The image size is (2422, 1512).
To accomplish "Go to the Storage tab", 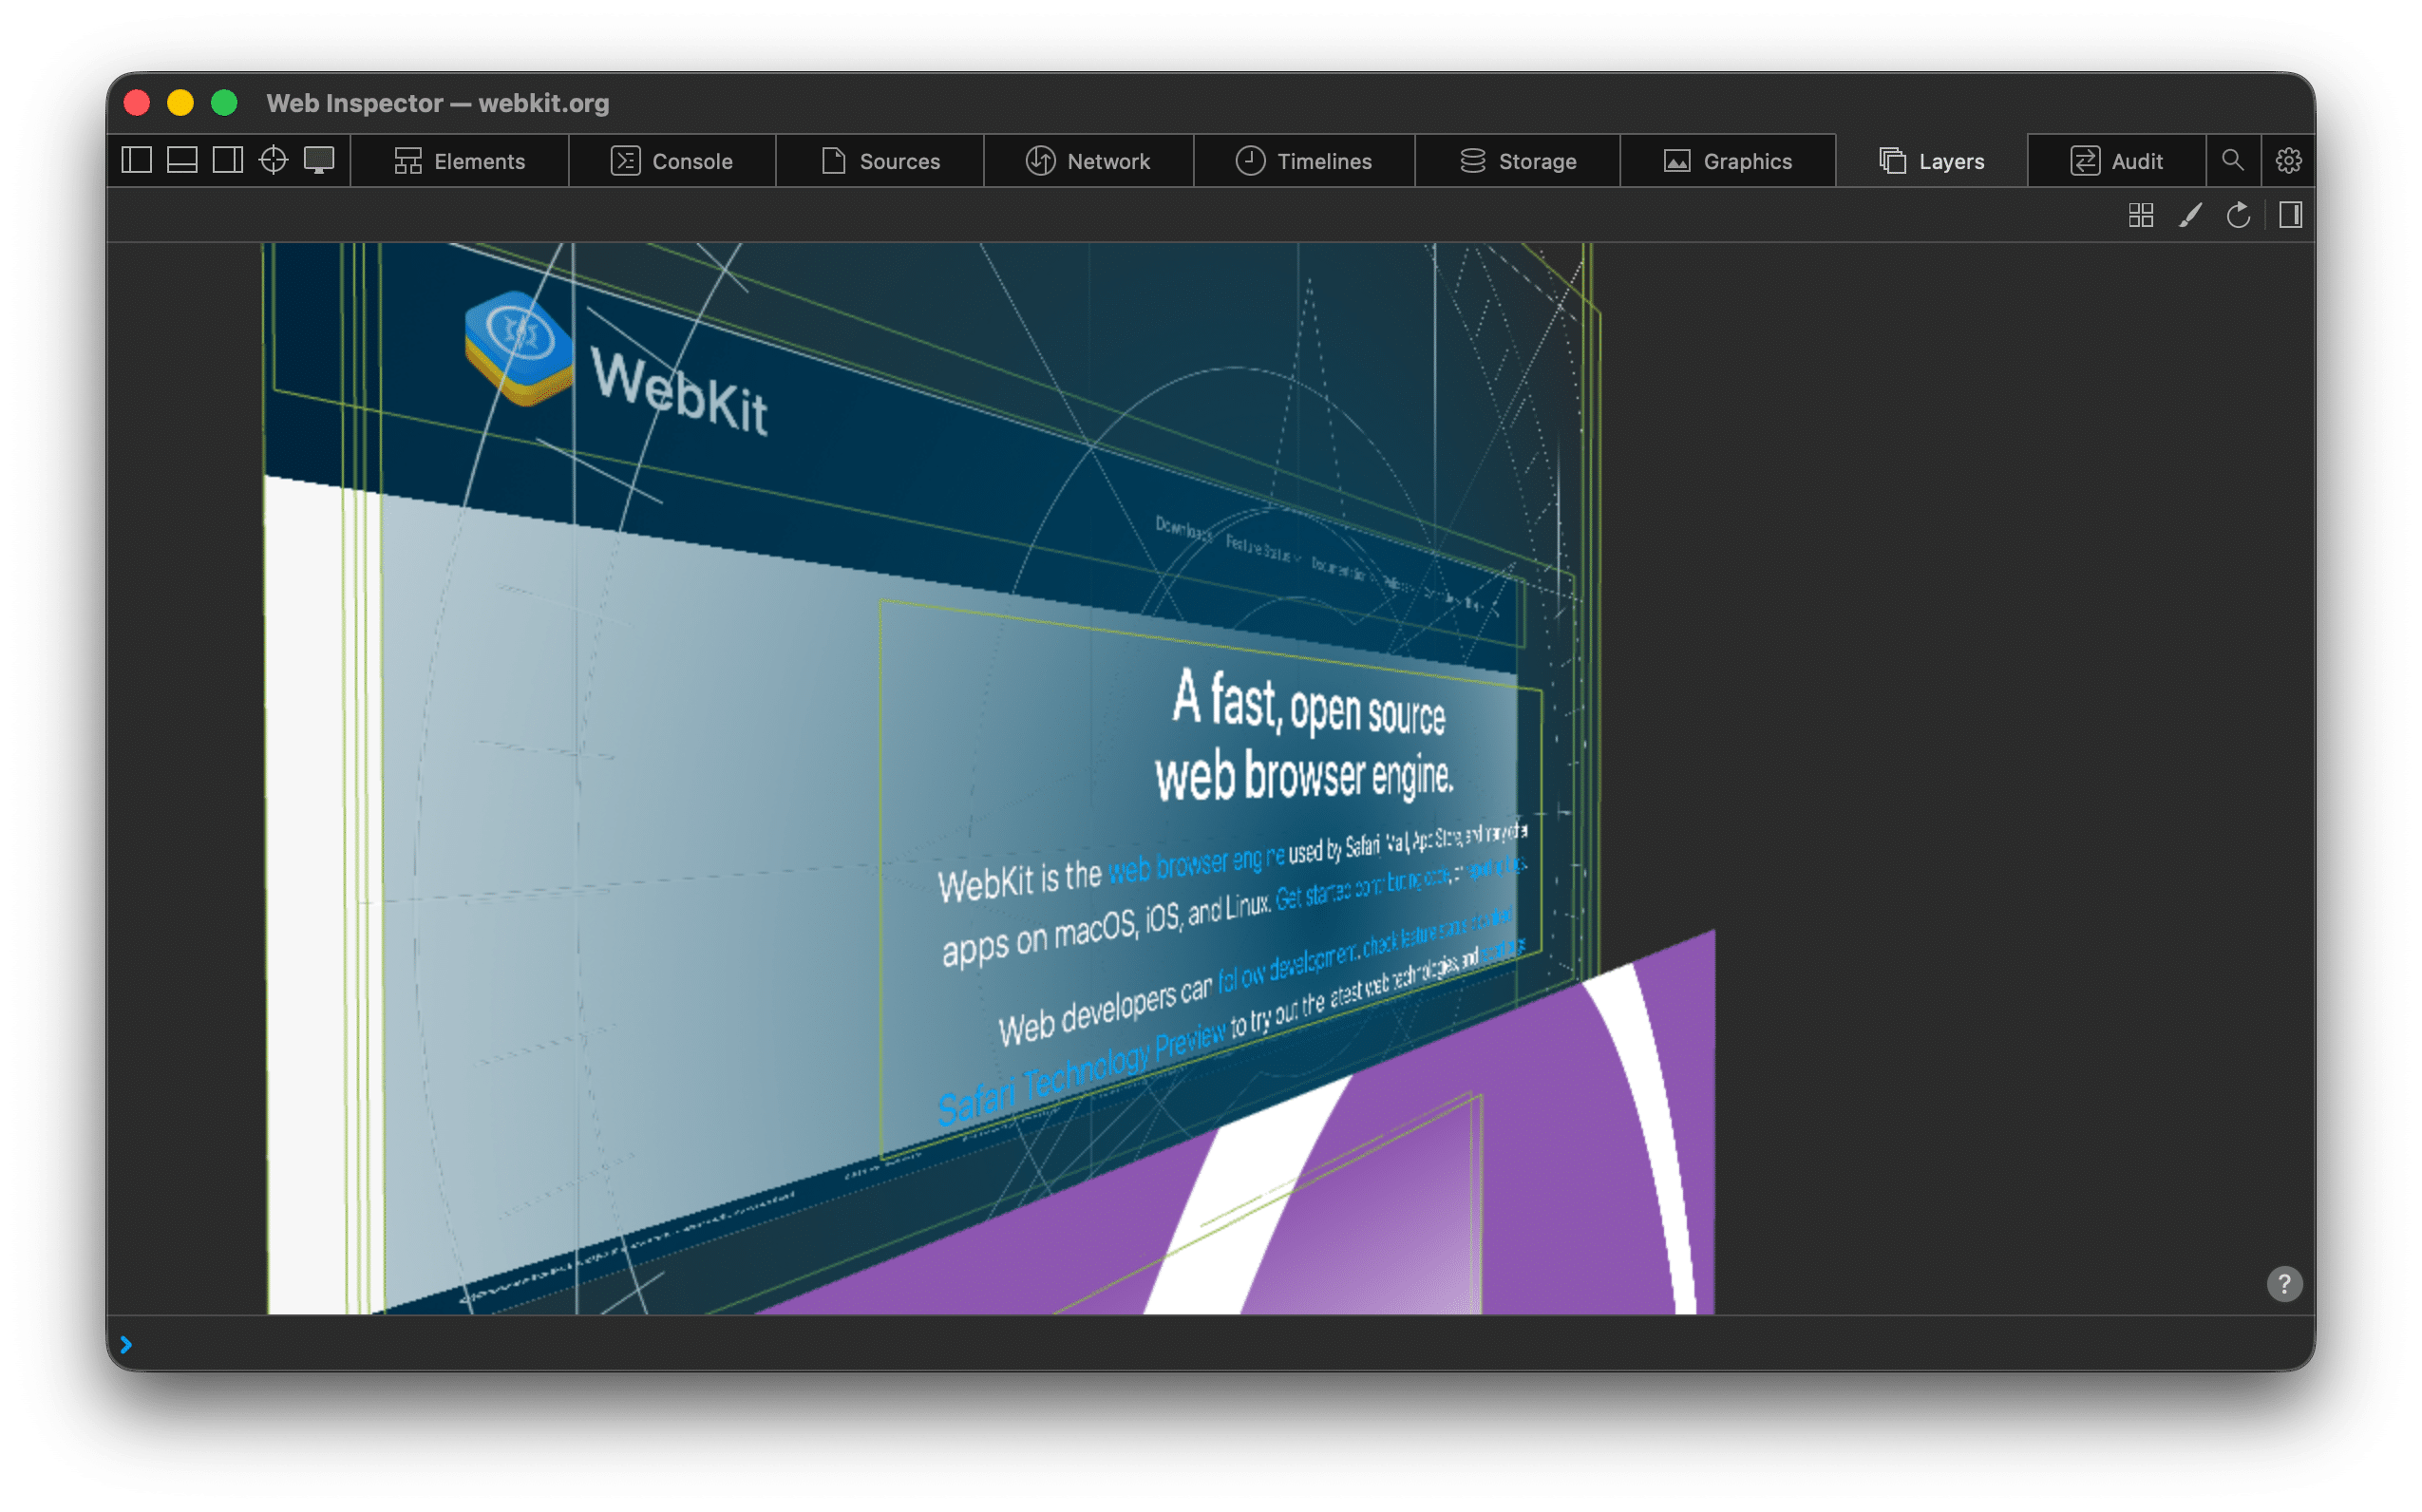I will point(1518,161).
